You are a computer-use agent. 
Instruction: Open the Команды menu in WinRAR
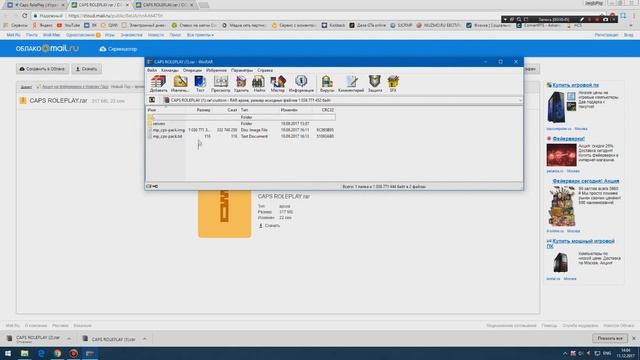tap(169, 70)
